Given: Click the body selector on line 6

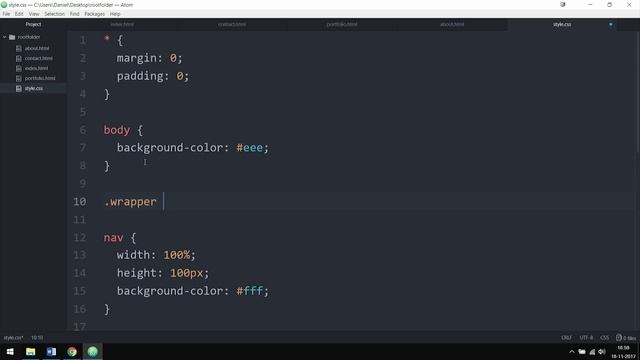Looking at the screenshot, I should (x=117, y=130).
